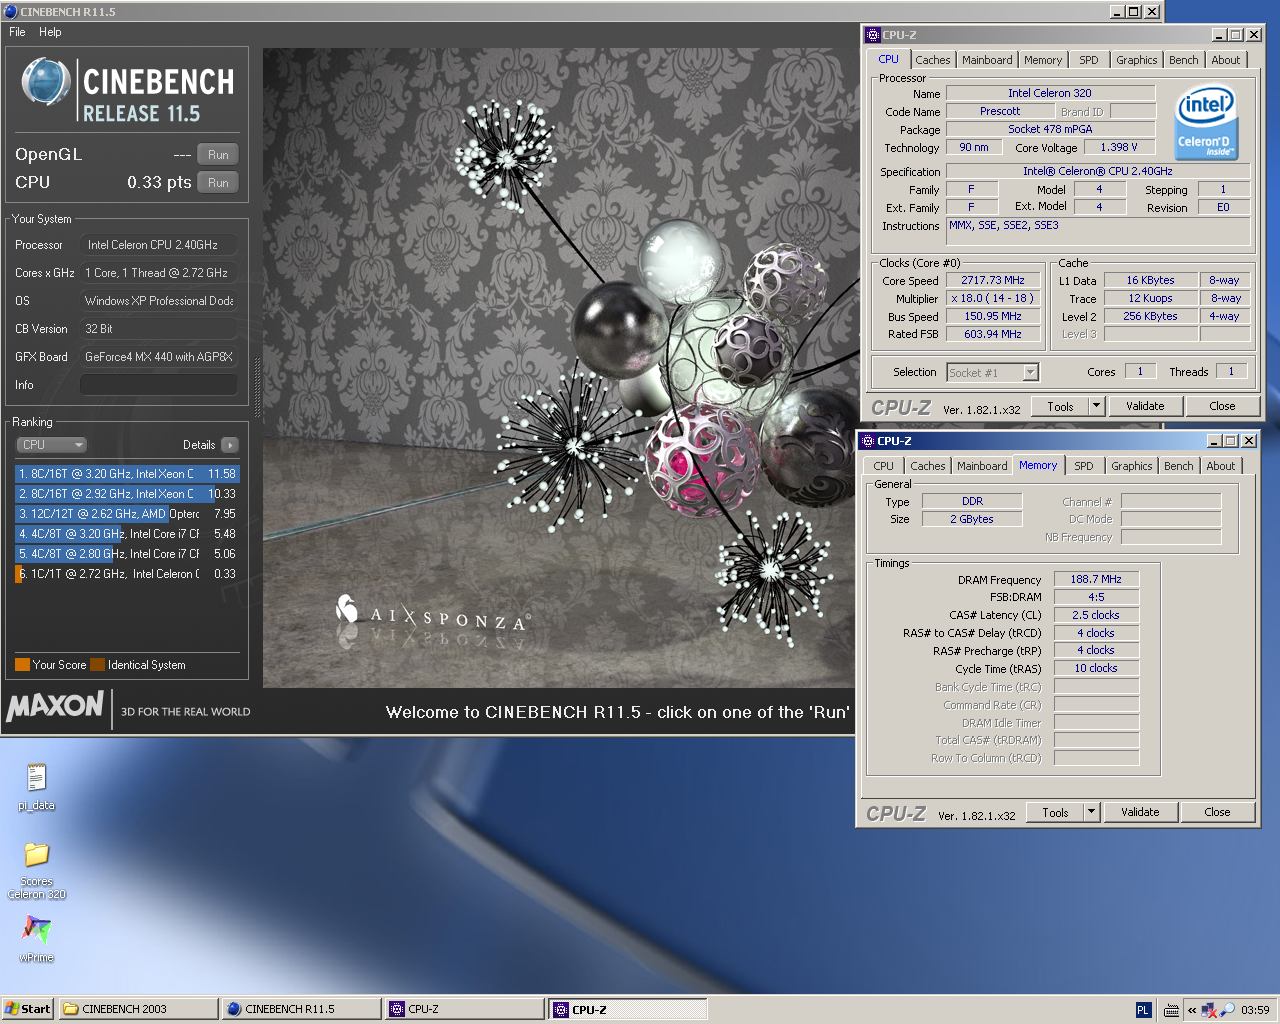The width and height of the screenshot is (1280, 1024).
Task: Click the CPU name field Intel Celeron 320
Action: point(1050,93)
